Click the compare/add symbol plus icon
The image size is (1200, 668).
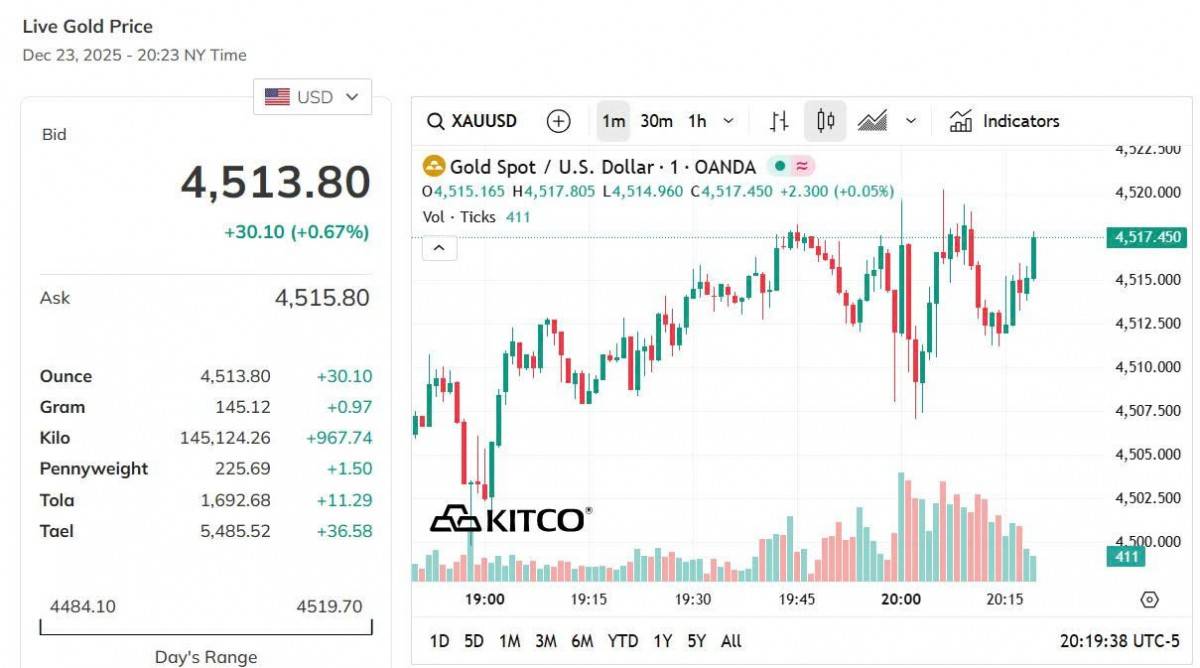click(x=558, y=121)
